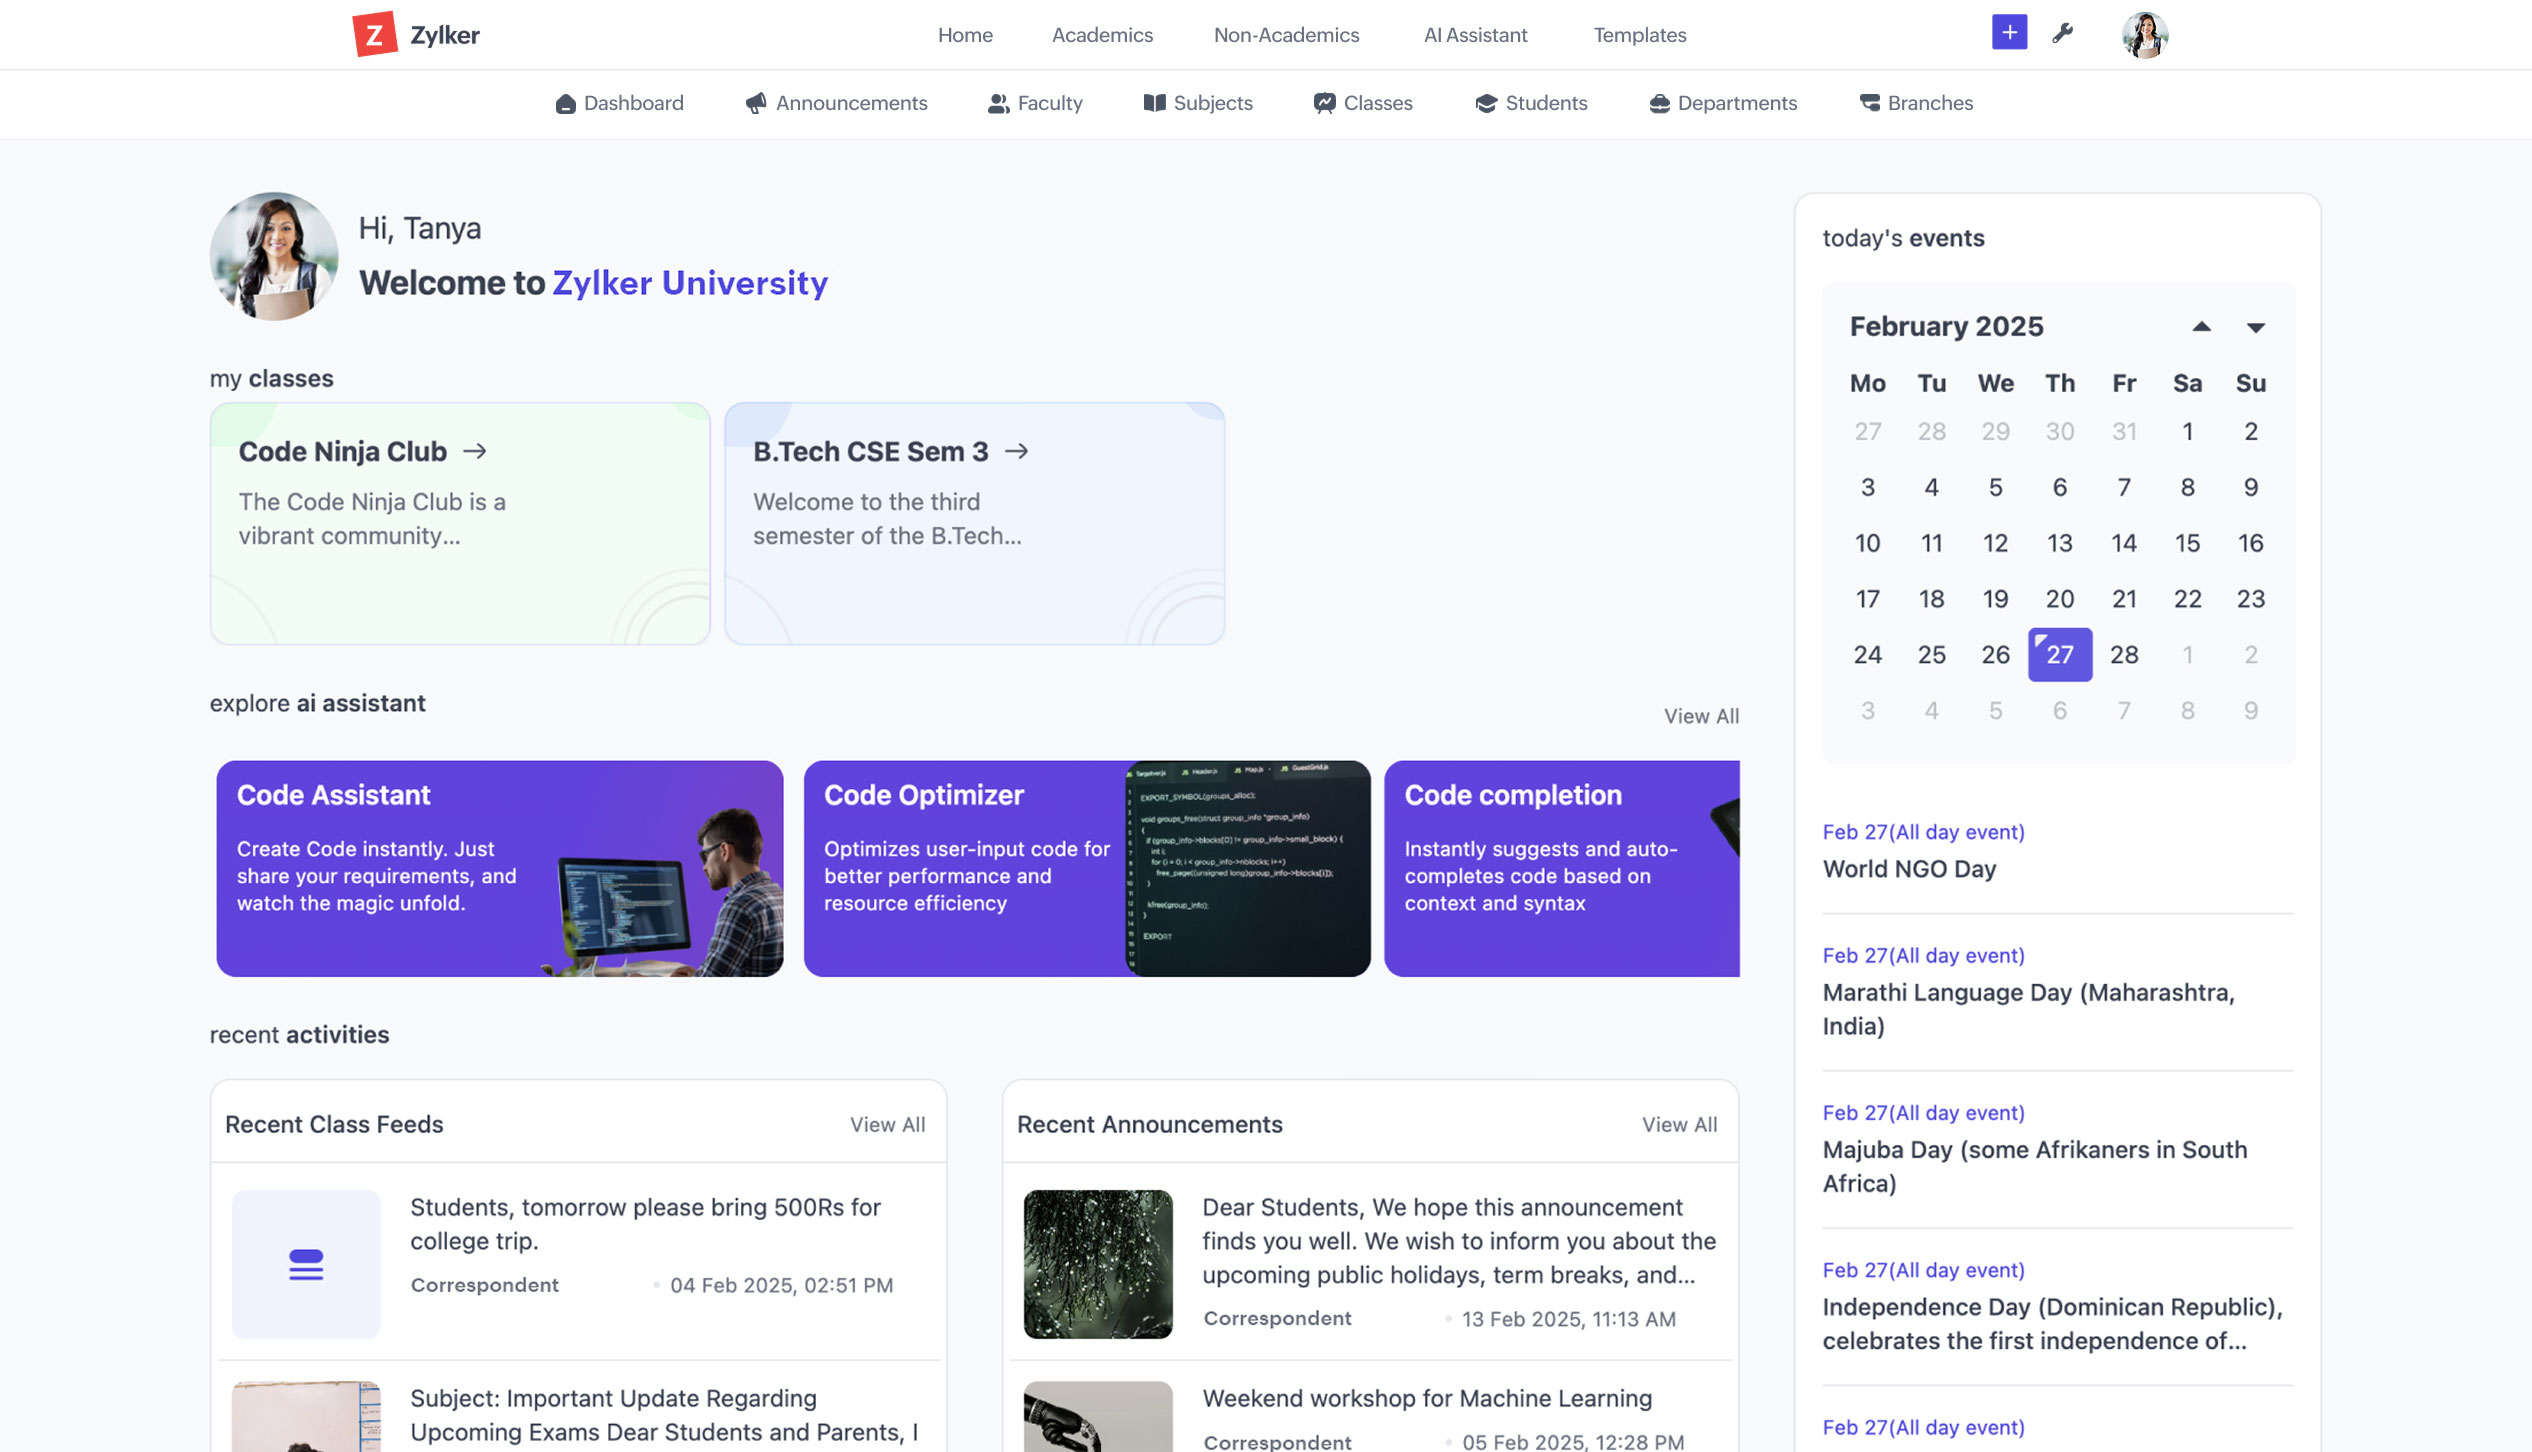The height and width of the screenshot is (1452, 2532).
Task: Click the arrow next to Code Ninja Club
Action: (475, 451)
